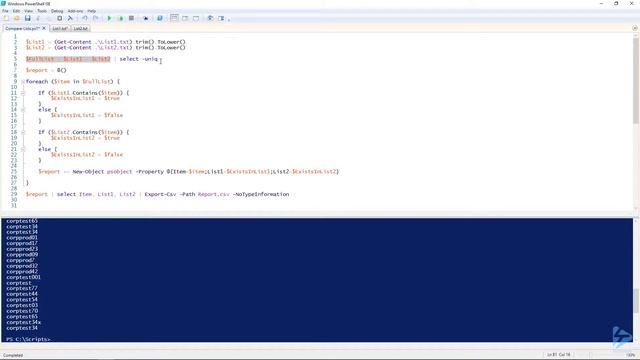Click line number 31 in the gutter
Viewport: 640px width, 360px height.
14,206
